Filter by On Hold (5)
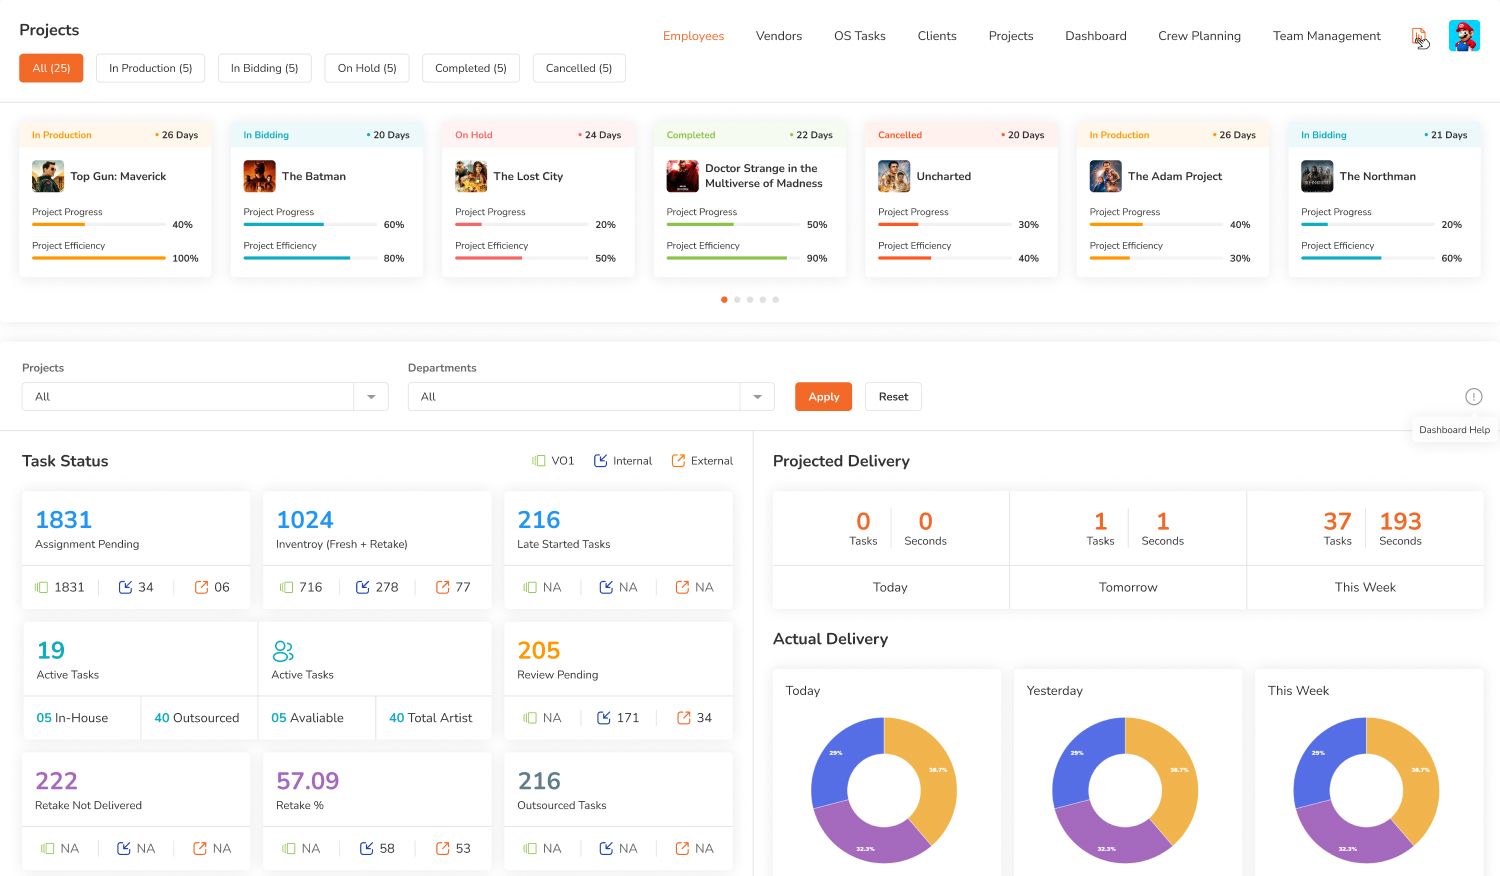Screen dimensions: 1500x876 [x=367, y=68]
